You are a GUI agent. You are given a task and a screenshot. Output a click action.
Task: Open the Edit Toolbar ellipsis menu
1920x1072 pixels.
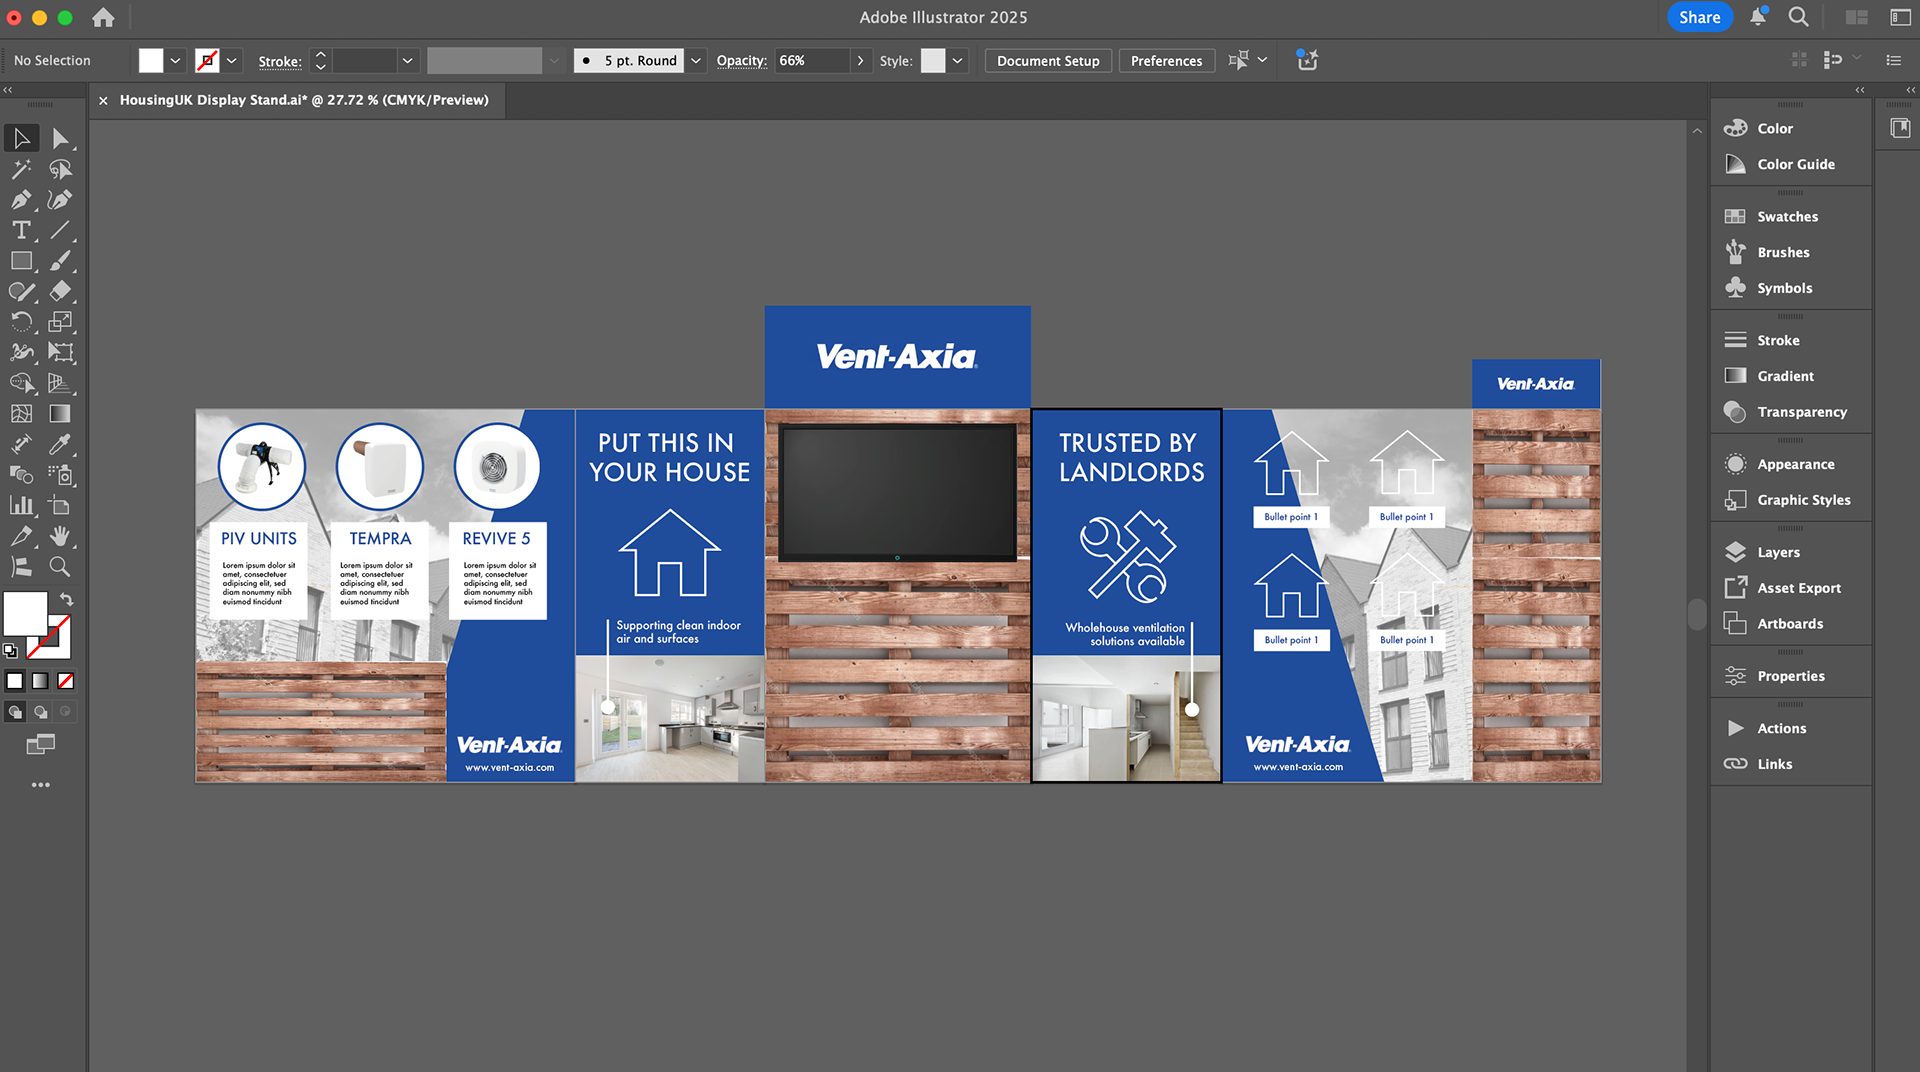40,785
